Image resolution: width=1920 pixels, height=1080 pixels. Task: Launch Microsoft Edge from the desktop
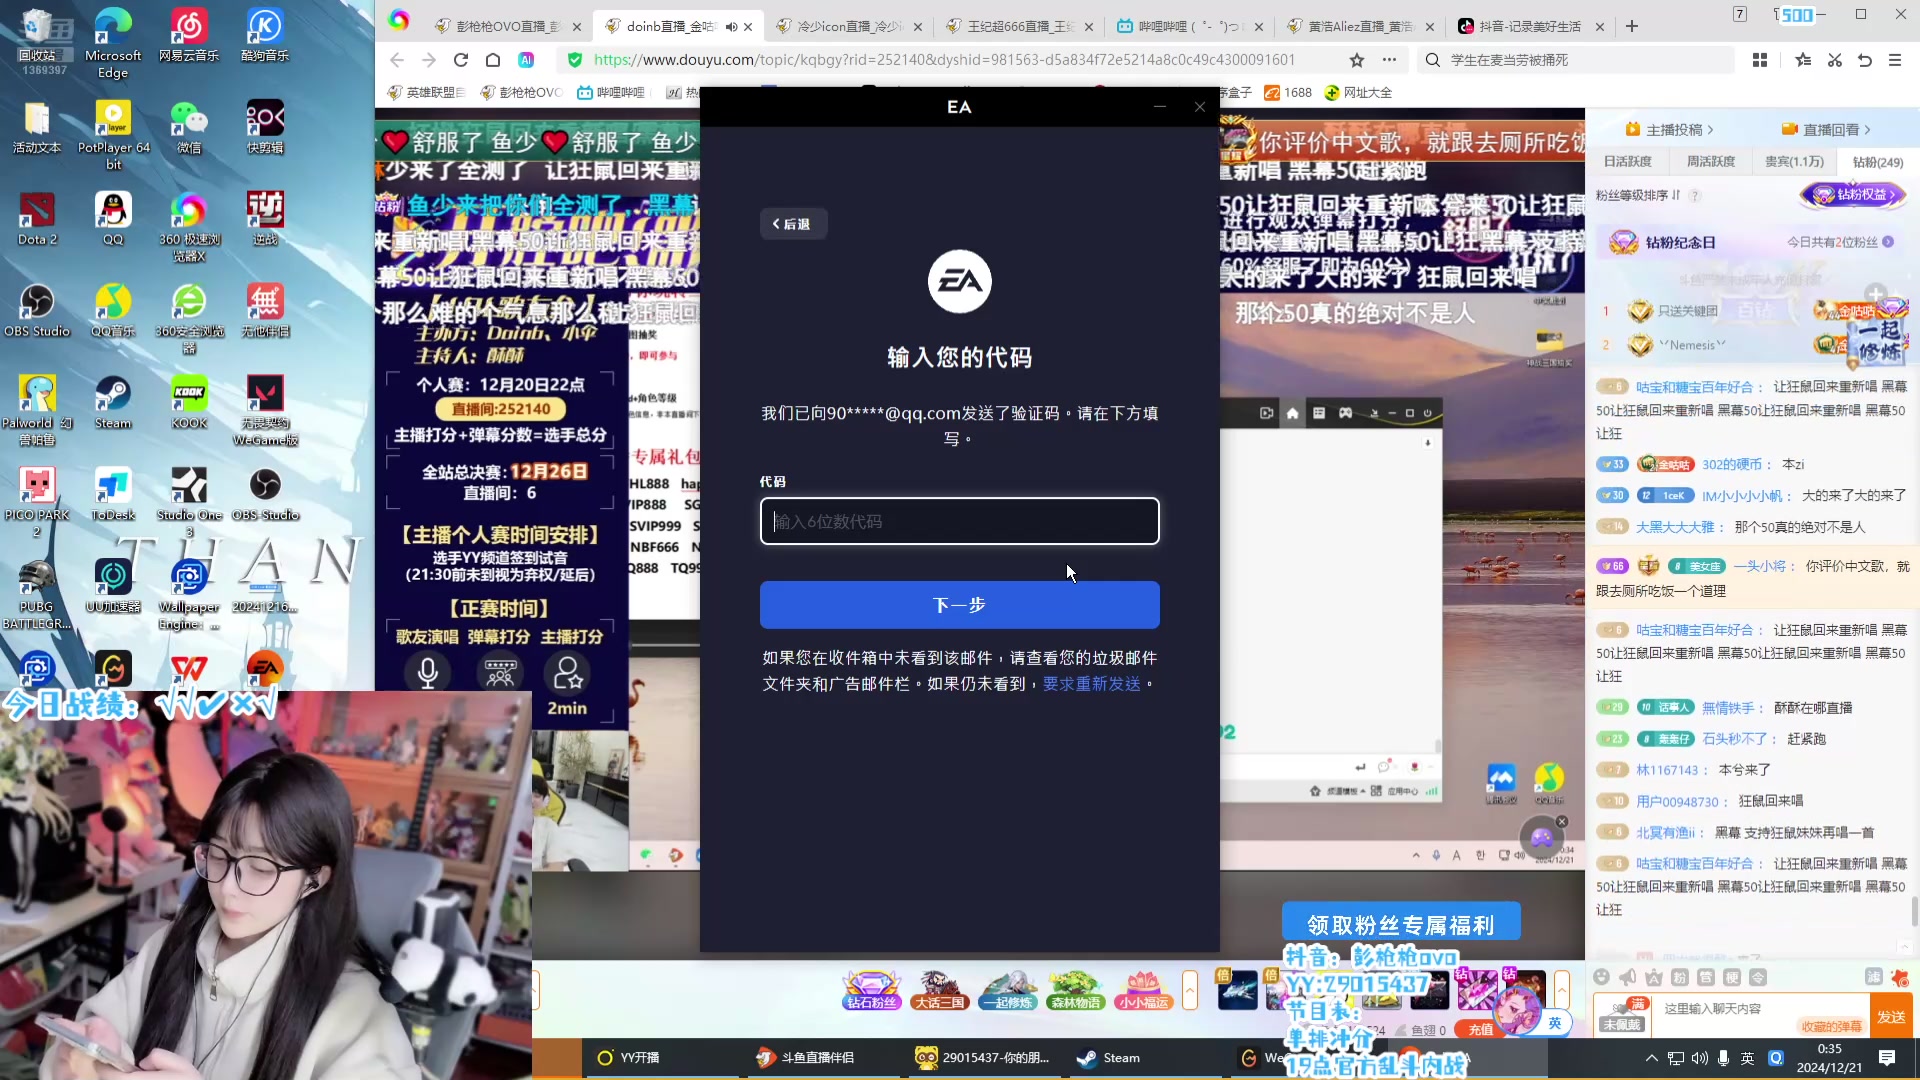pos(113,43)
